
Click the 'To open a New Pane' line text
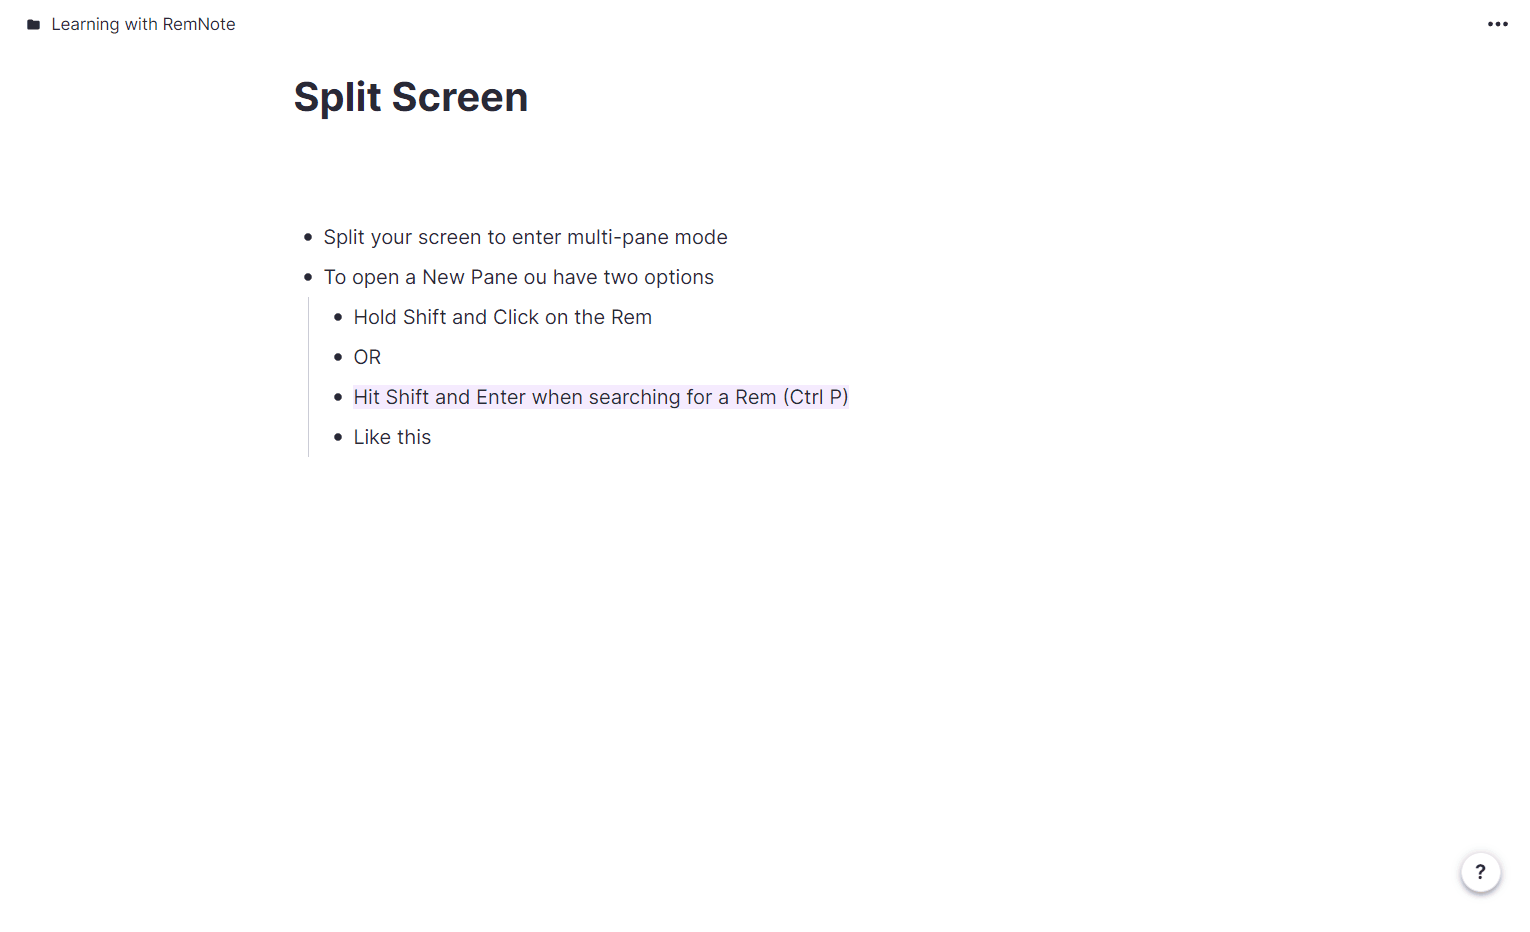pyautogui.click(x=518, y=277)
